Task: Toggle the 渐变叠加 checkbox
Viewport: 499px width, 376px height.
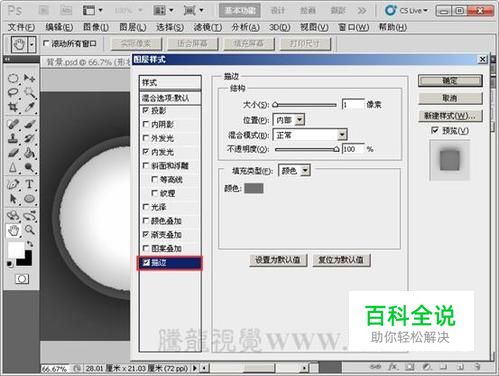Action: click(x=146, y=235)
